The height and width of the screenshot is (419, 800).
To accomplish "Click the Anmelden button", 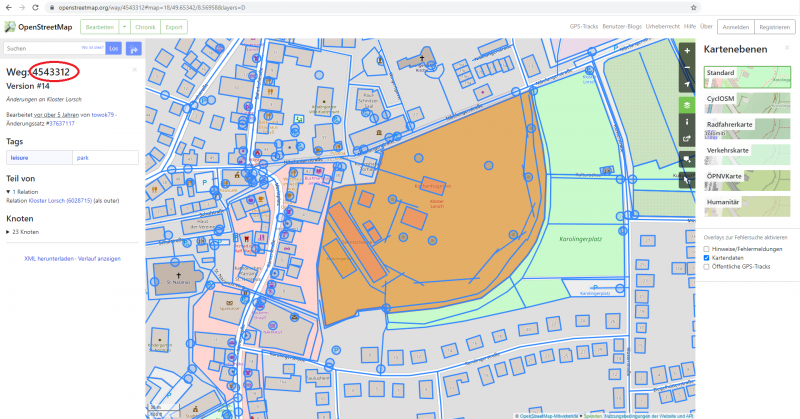I will point(734,26).
